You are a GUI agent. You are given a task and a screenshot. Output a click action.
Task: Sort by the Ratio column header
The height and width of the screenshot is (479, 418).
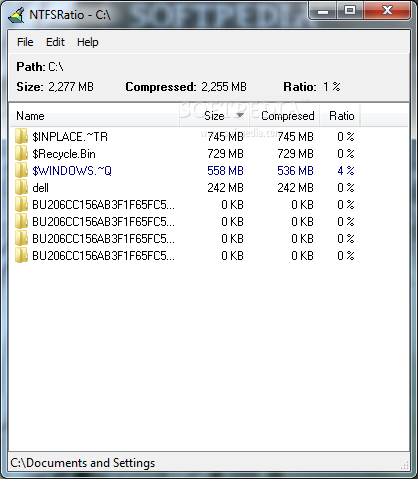click(340, 116)
